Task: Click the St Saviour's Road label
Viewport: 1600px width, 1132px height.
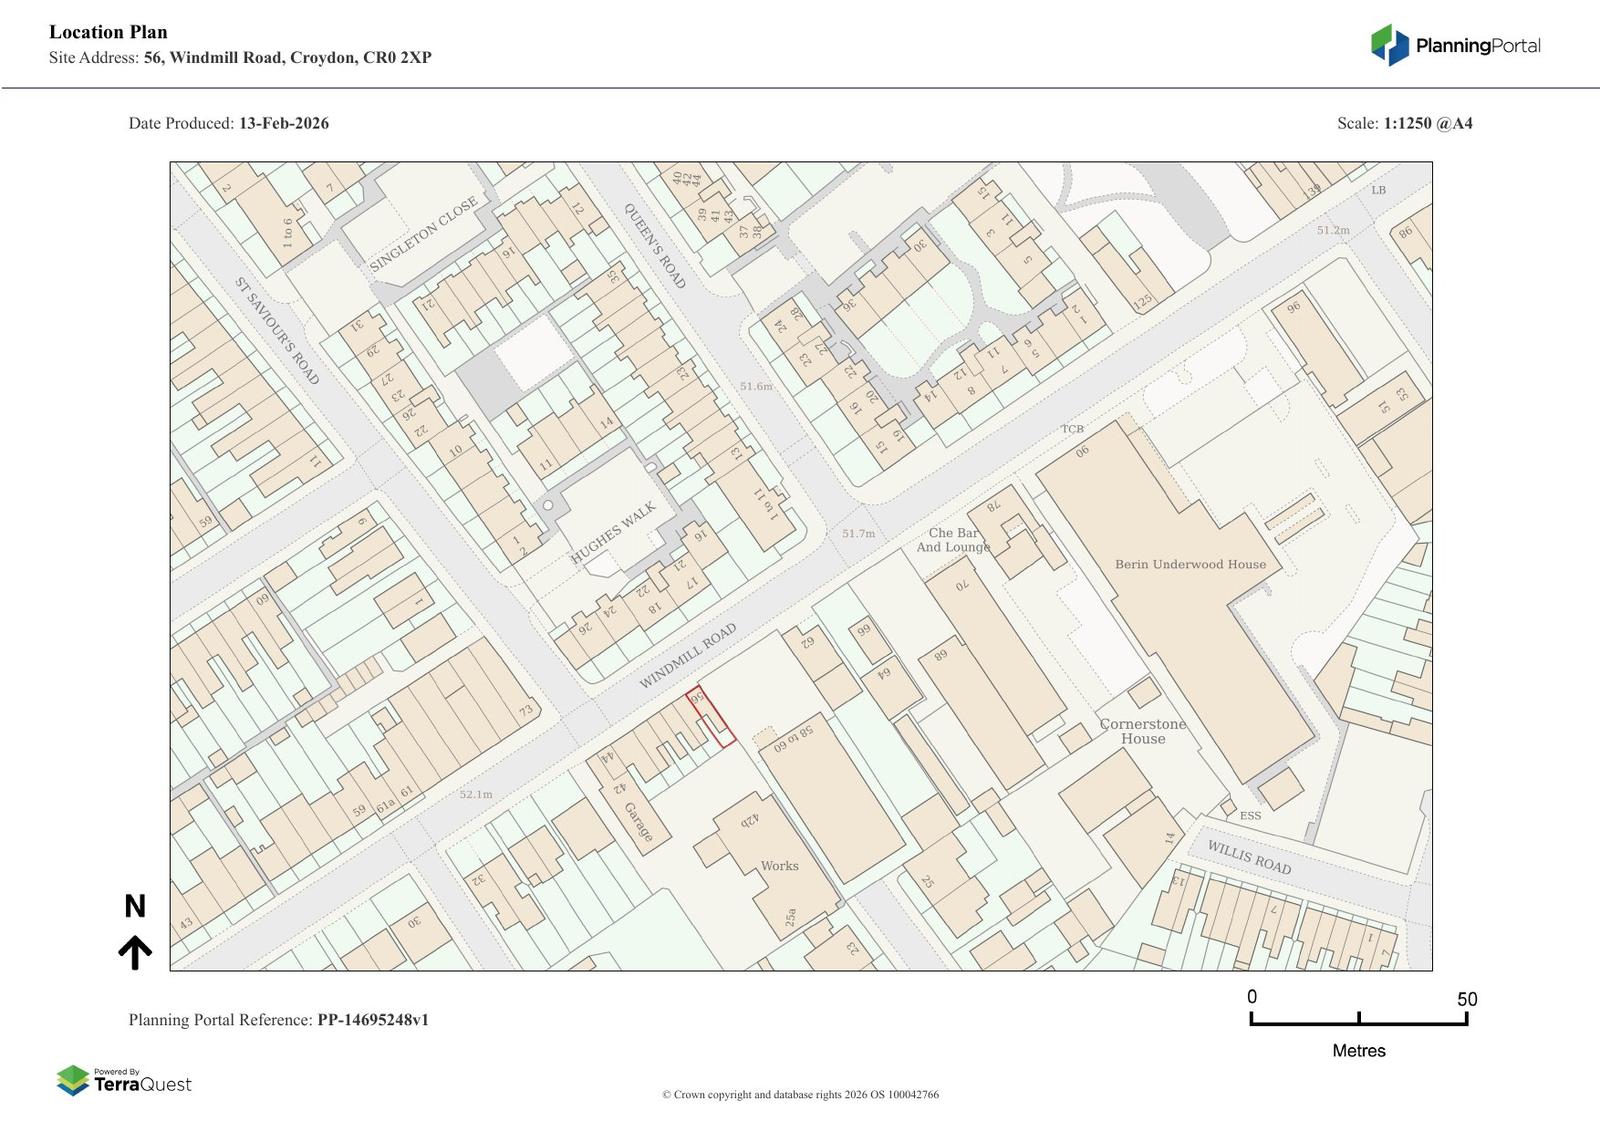Action: click(277, 331)
